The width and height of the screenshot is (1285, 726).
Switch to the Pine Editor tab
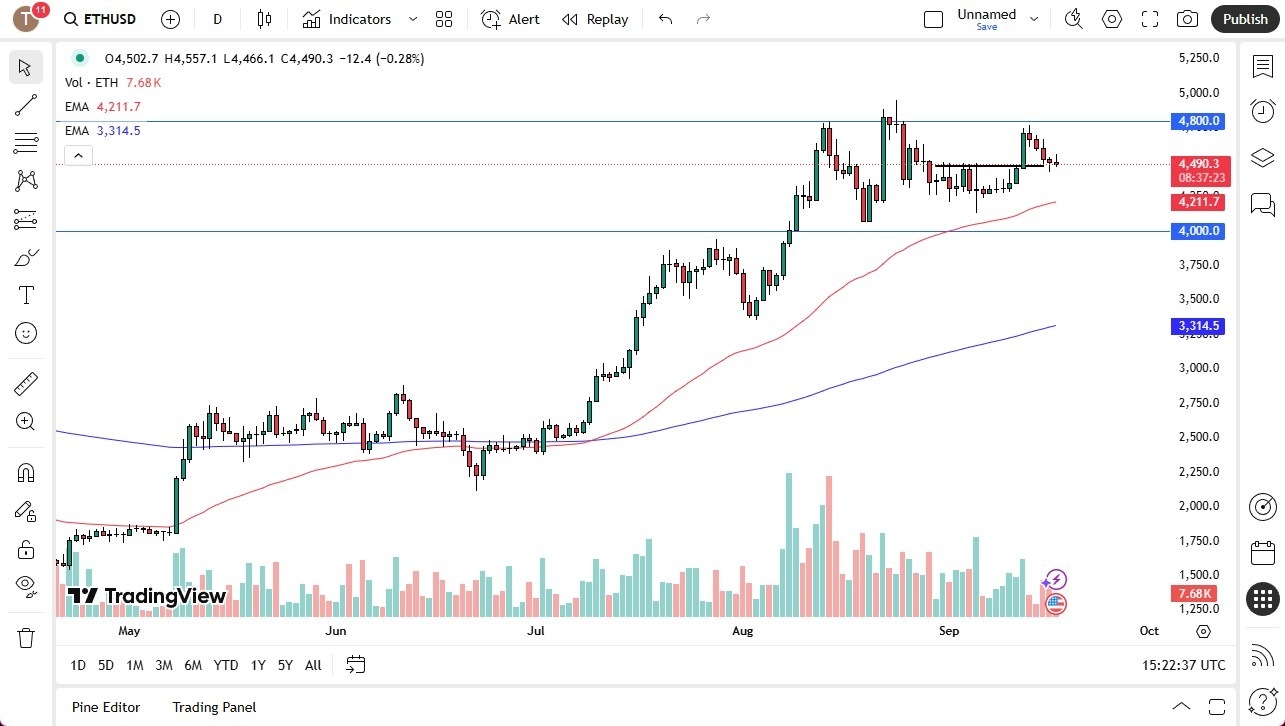pos(105,707)
